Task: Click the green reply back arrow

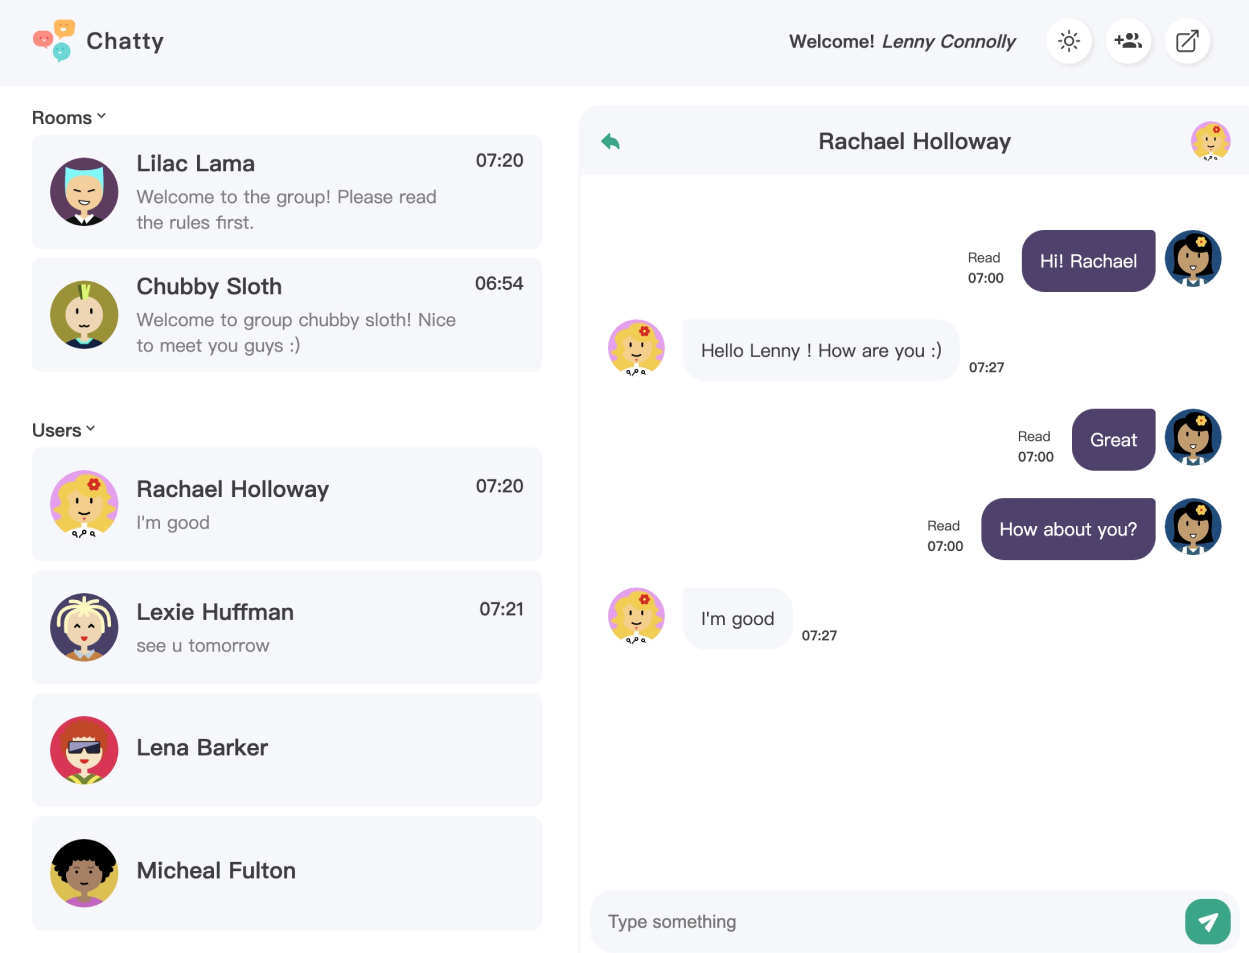Action: point(610,142)
